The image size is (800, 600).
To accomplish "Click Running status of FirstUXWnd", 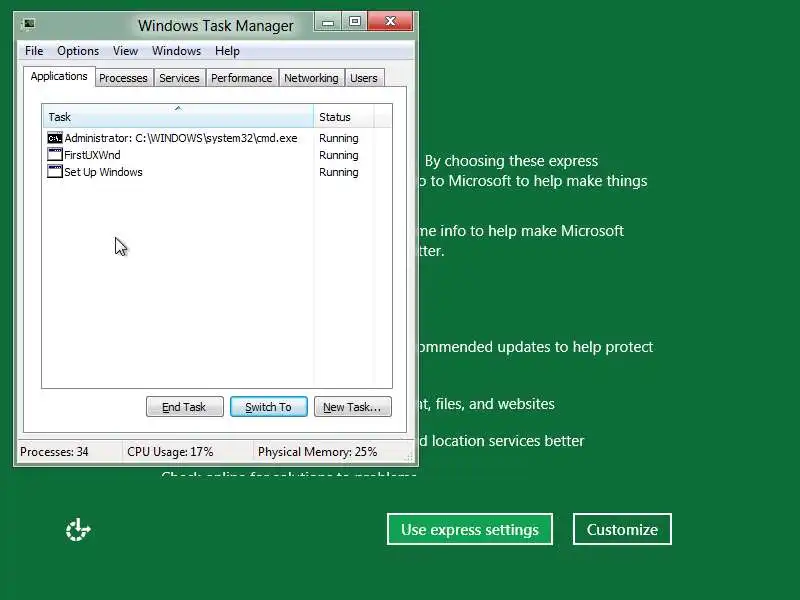I will click(339, 155).
